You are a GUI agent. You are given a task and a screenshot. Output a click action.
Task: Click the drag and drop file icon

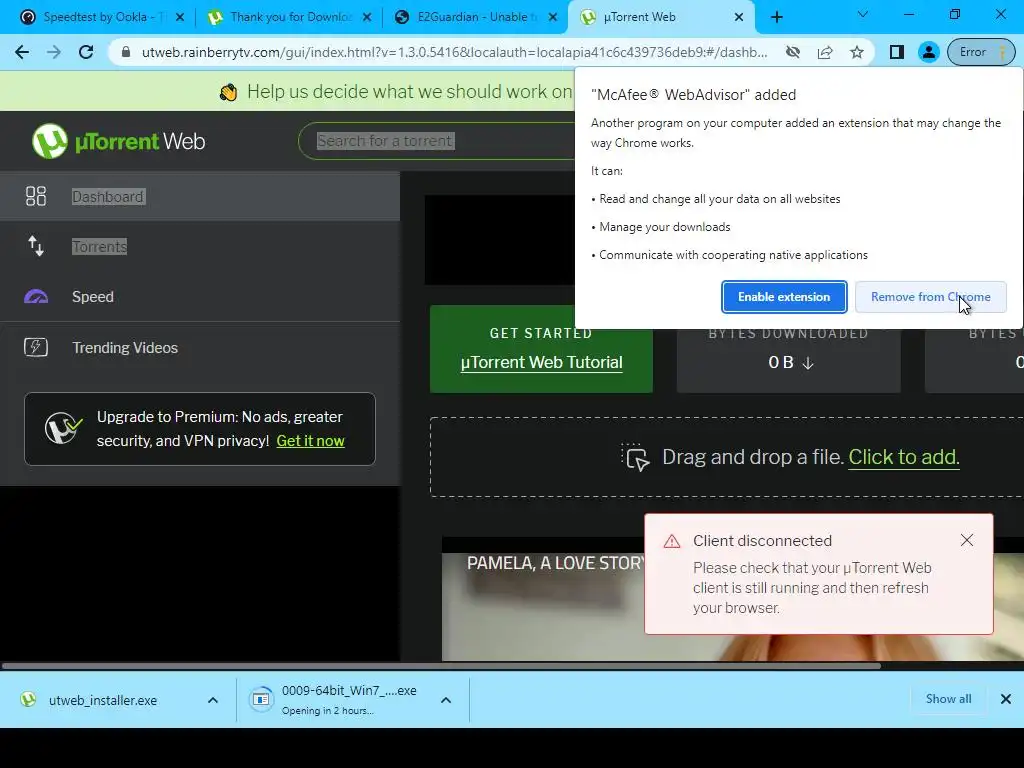point(635,456)
